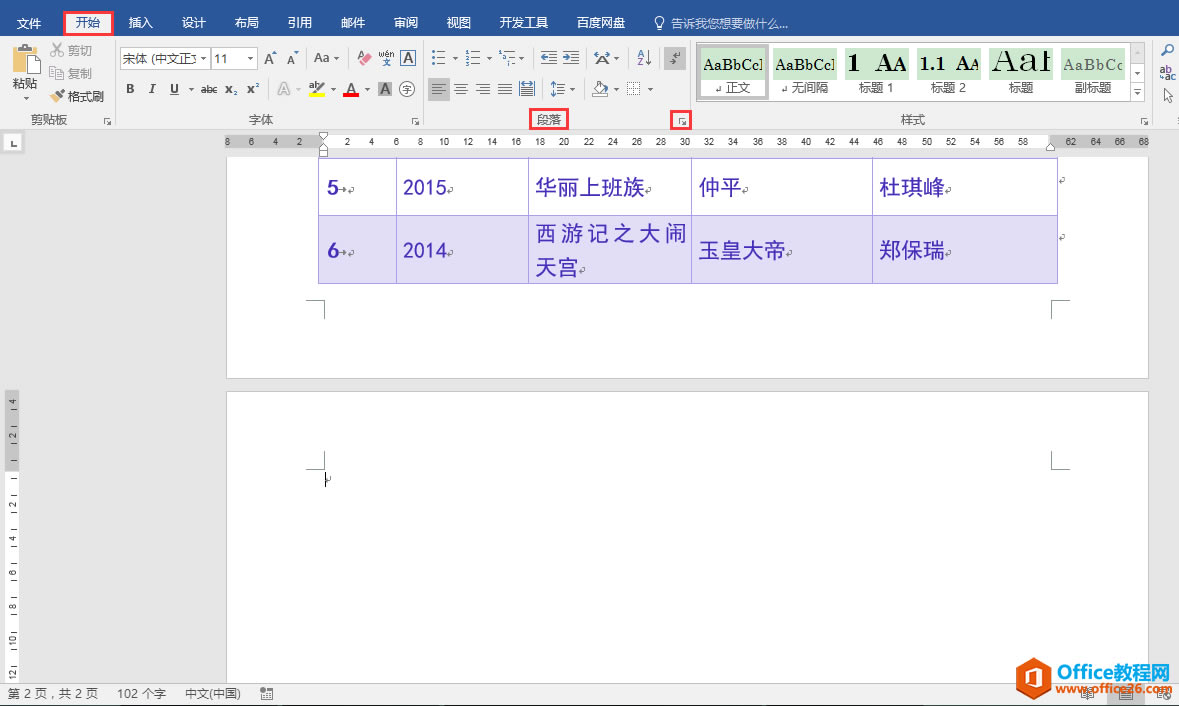Viewport: 1179px width, 706px height.
Task: Switch to the 插入 tab
Action: pyautogui.click(x=141, y=23)
